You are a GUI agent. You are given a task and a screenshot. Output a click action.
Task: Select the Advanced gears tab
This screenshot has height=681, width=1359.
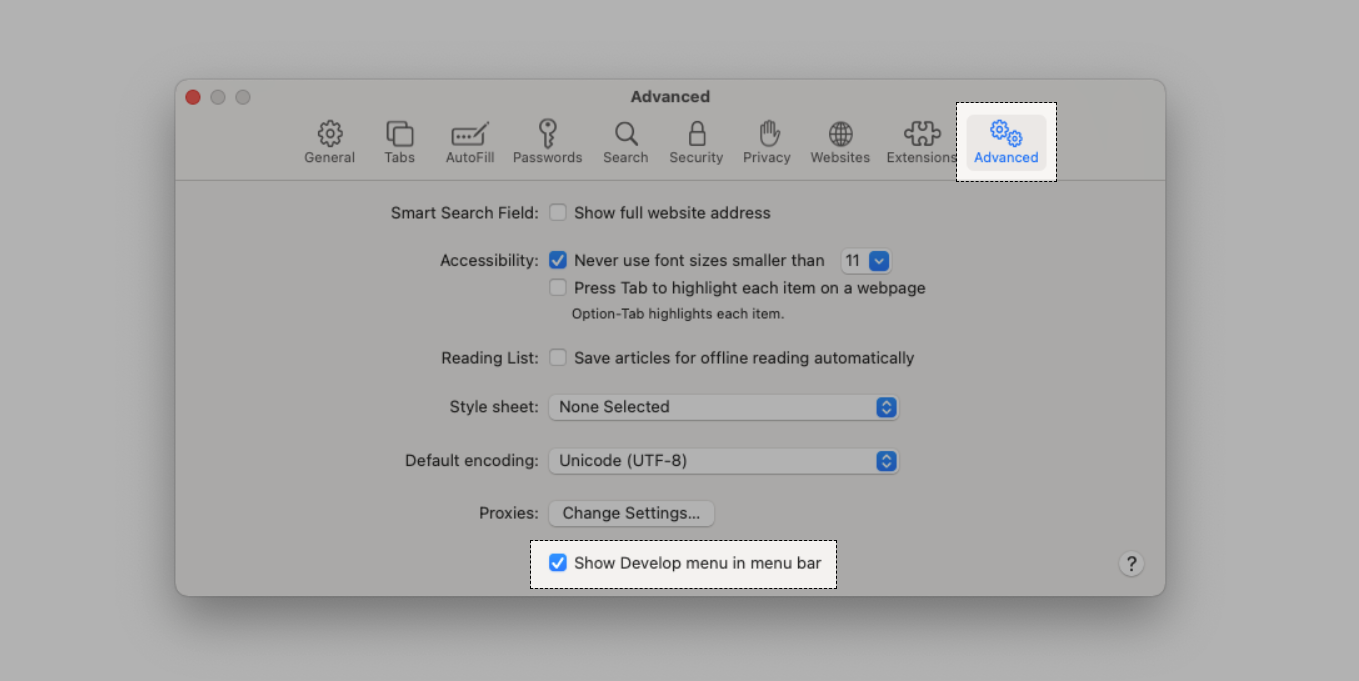click(x=1006, y=142)
